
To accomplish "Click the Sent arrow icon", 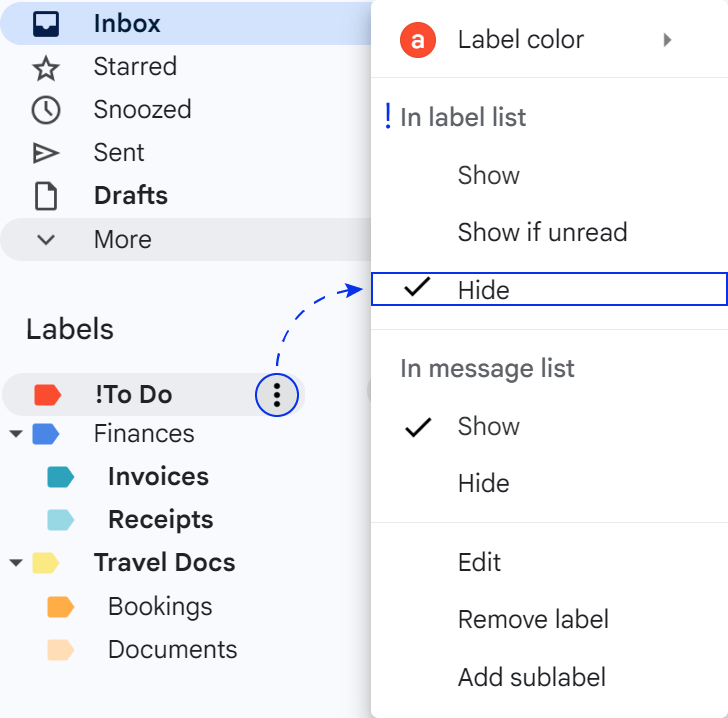I will point(46,153).
